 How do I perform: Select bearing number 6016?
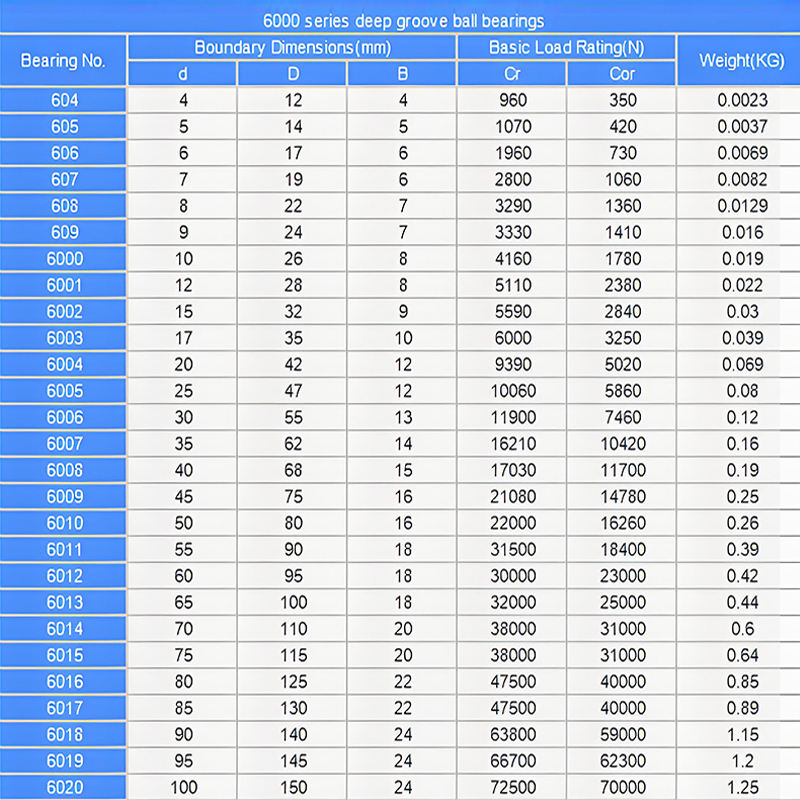(64, 682)
